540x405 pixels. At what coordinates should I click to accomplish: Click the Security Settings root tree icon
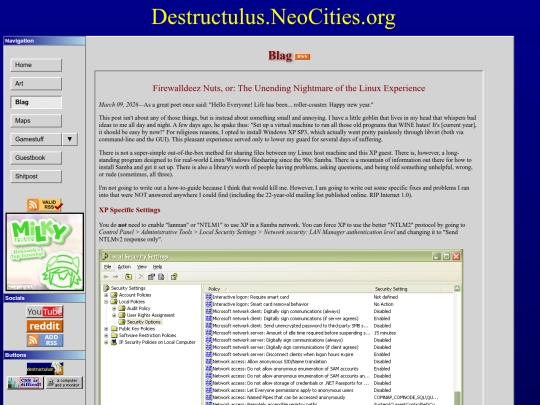106,288
